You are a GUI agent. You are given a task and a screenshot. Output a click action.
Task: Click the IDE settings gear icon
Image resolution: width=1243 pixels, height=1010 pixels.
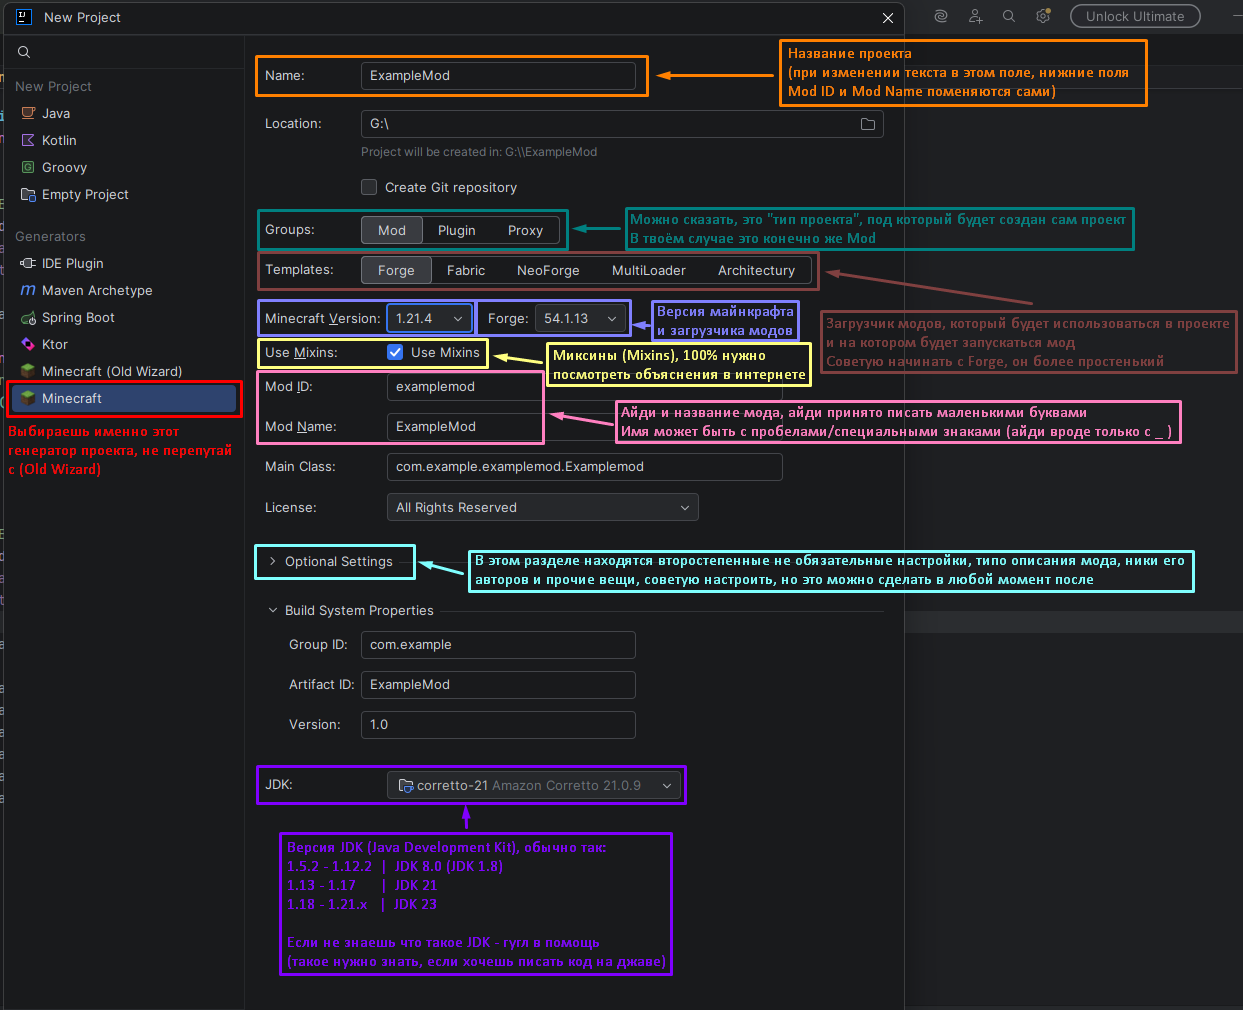click(1043, 16)
